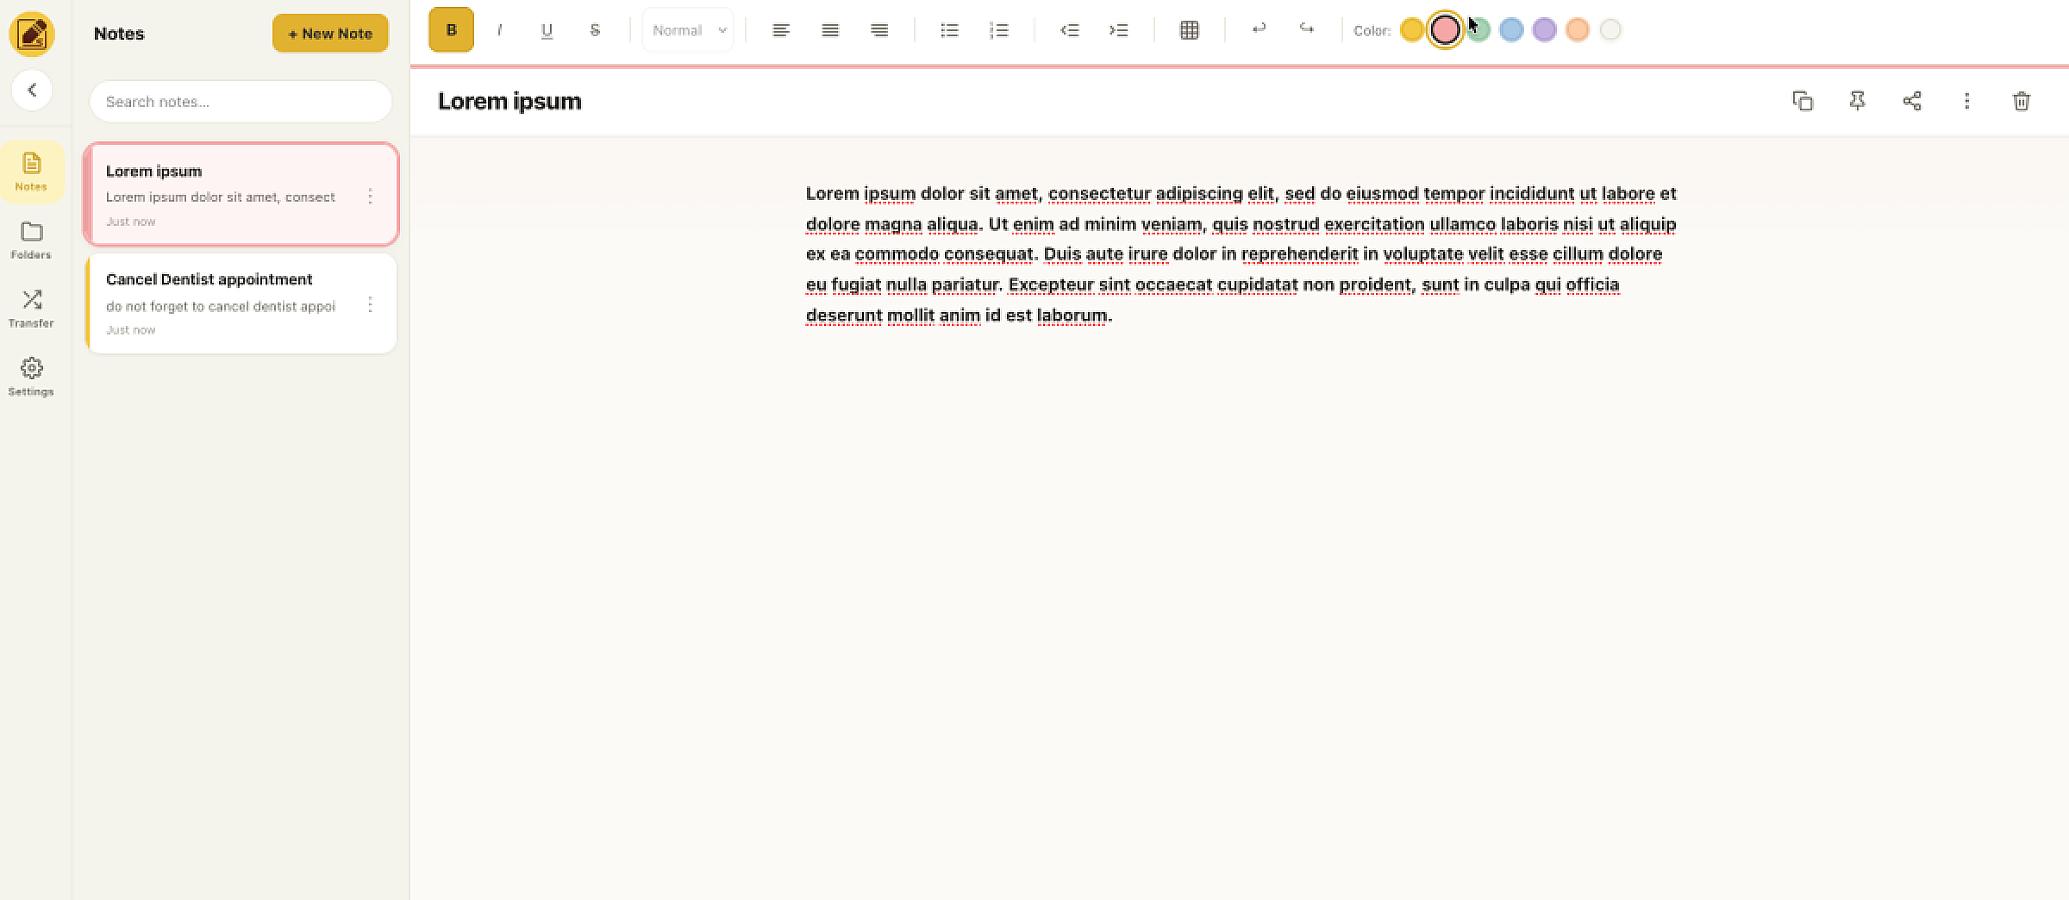Viewport: 2069px width, 900px height.
Task: Toggle italic formatting
Action: (499, 30)
